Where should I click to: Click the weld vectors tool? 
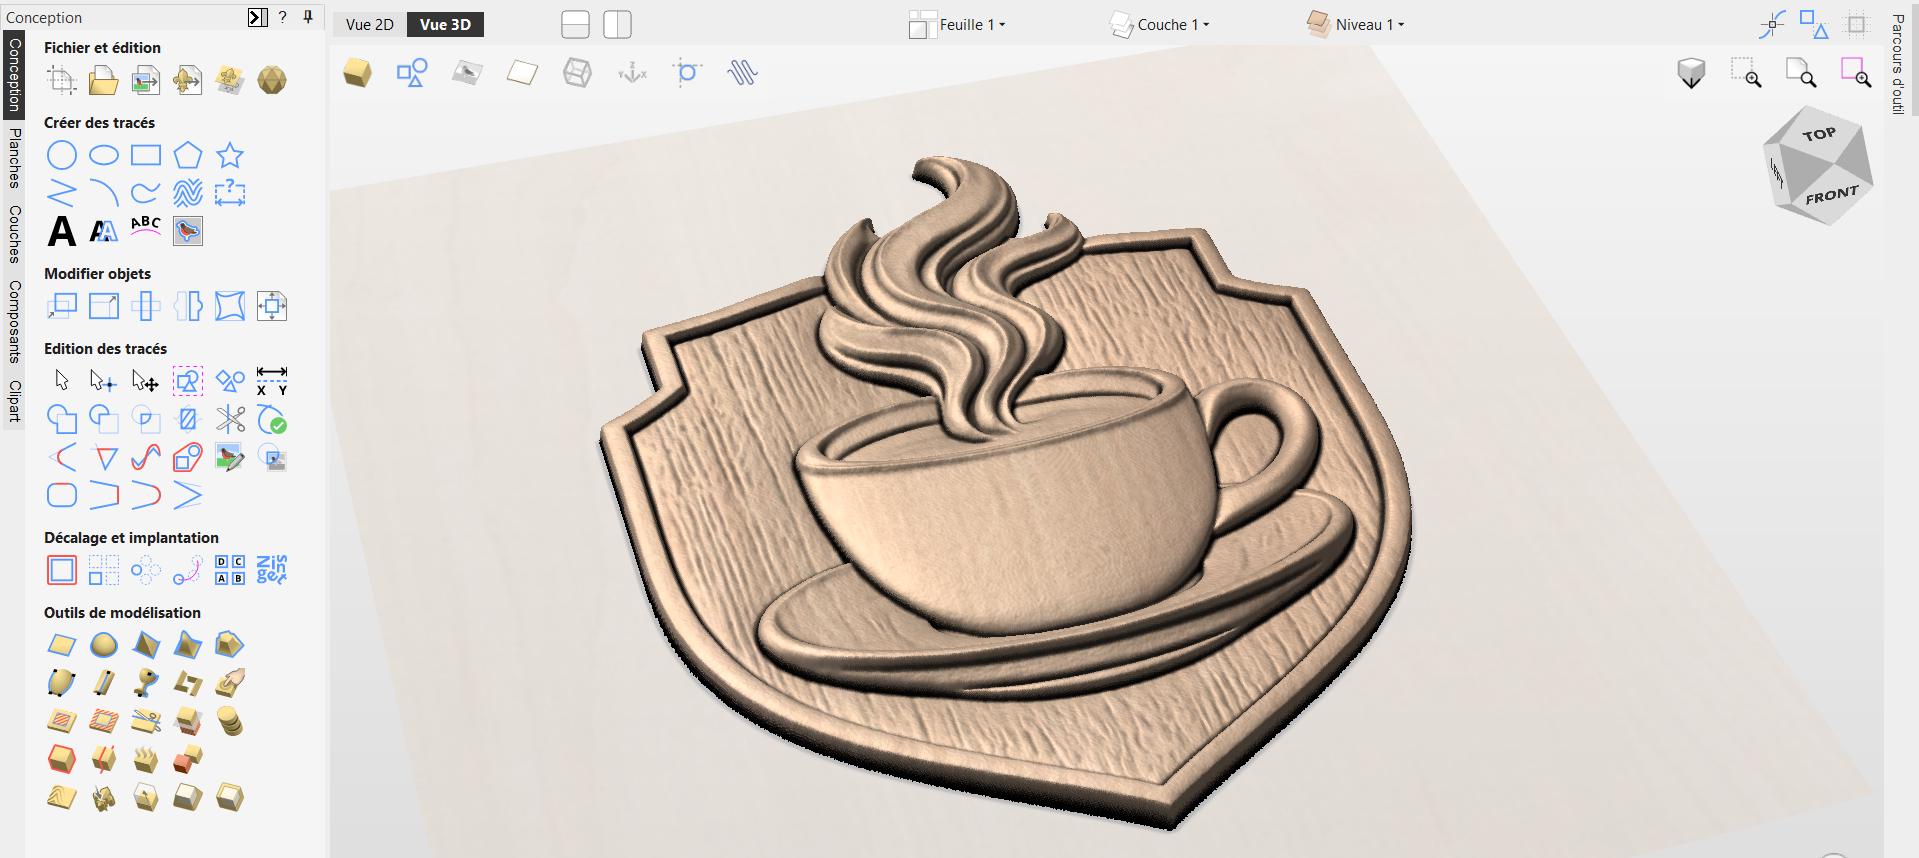(x=62, y=419)
